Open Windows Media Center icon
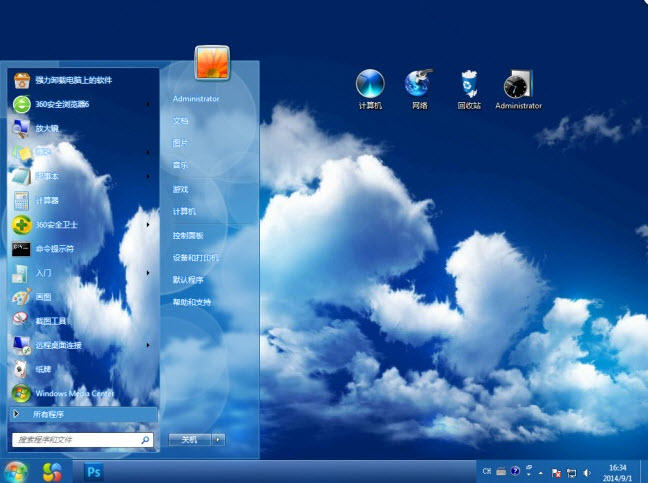This screenshot has width=648, height=483. point(21,393)
